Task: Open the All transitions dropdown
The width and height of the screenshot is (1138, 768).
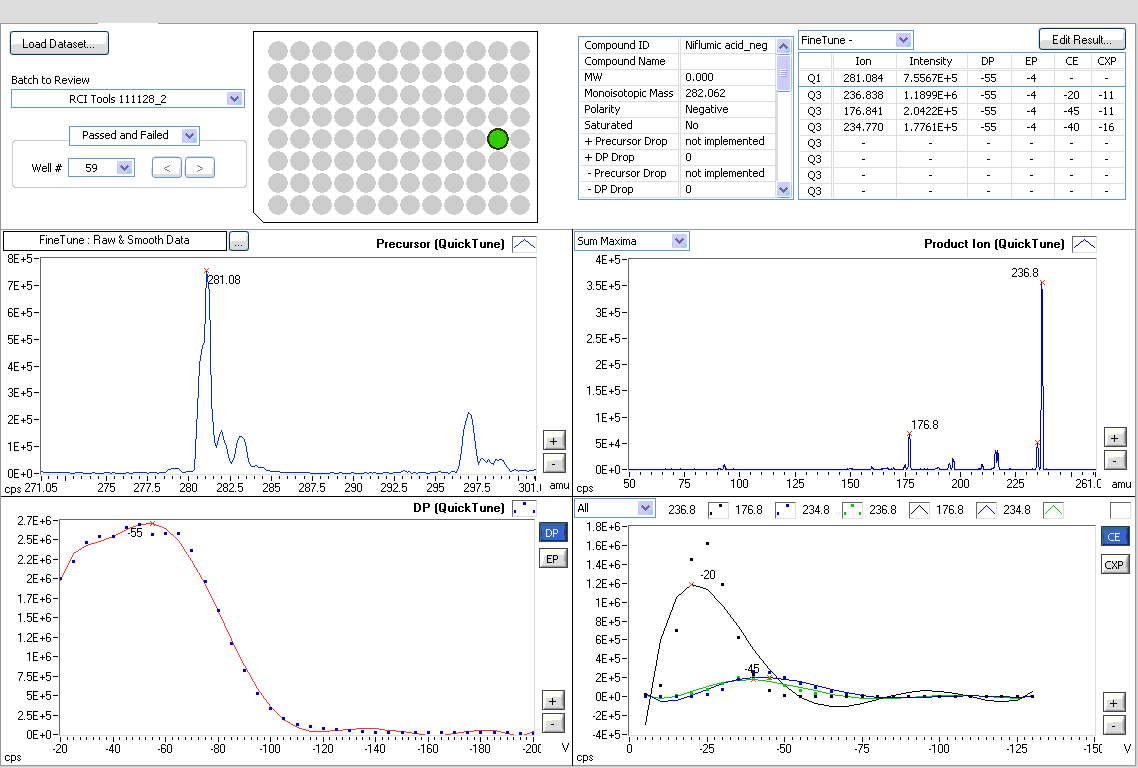Action: (645, 508)
